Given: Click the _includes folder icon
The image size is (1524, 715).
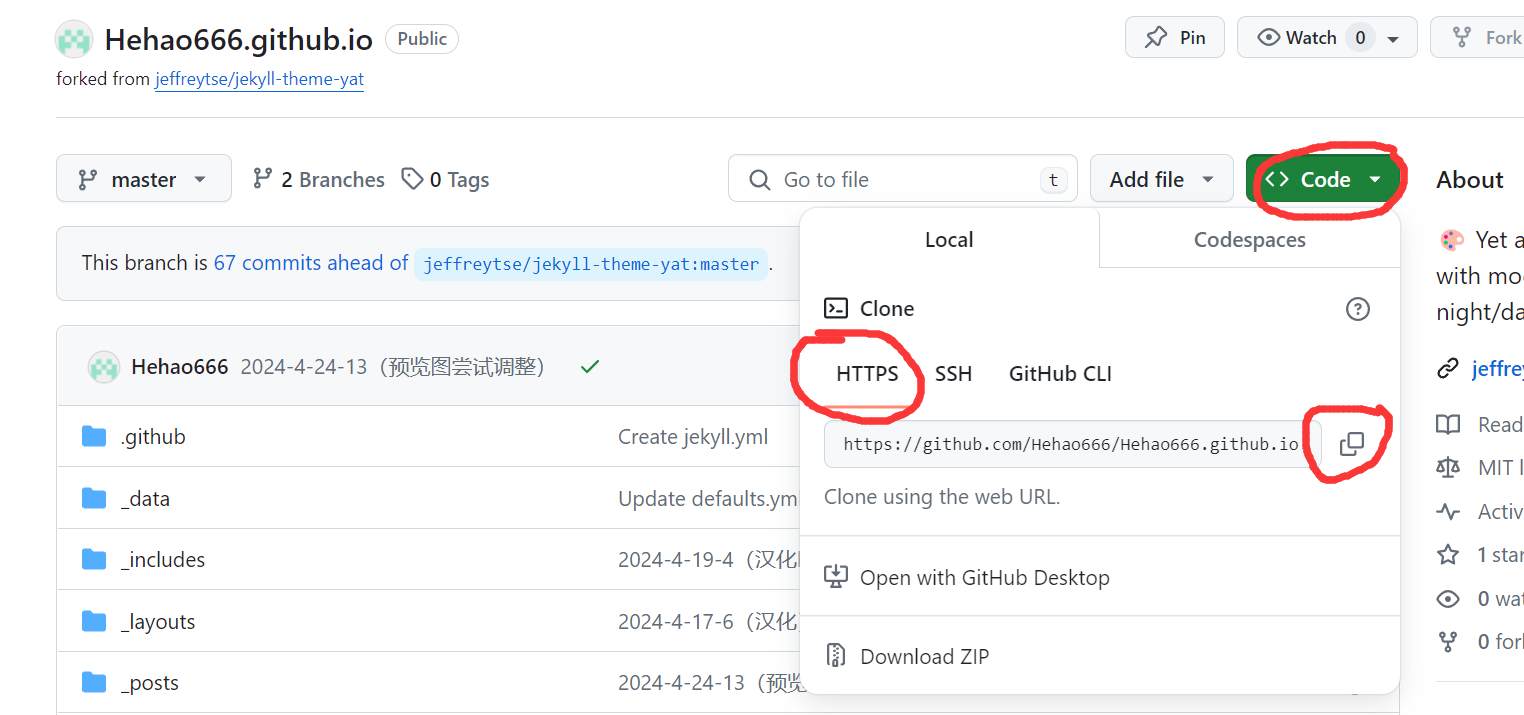Looking at the screenshot, I should [x=94, y=560].
